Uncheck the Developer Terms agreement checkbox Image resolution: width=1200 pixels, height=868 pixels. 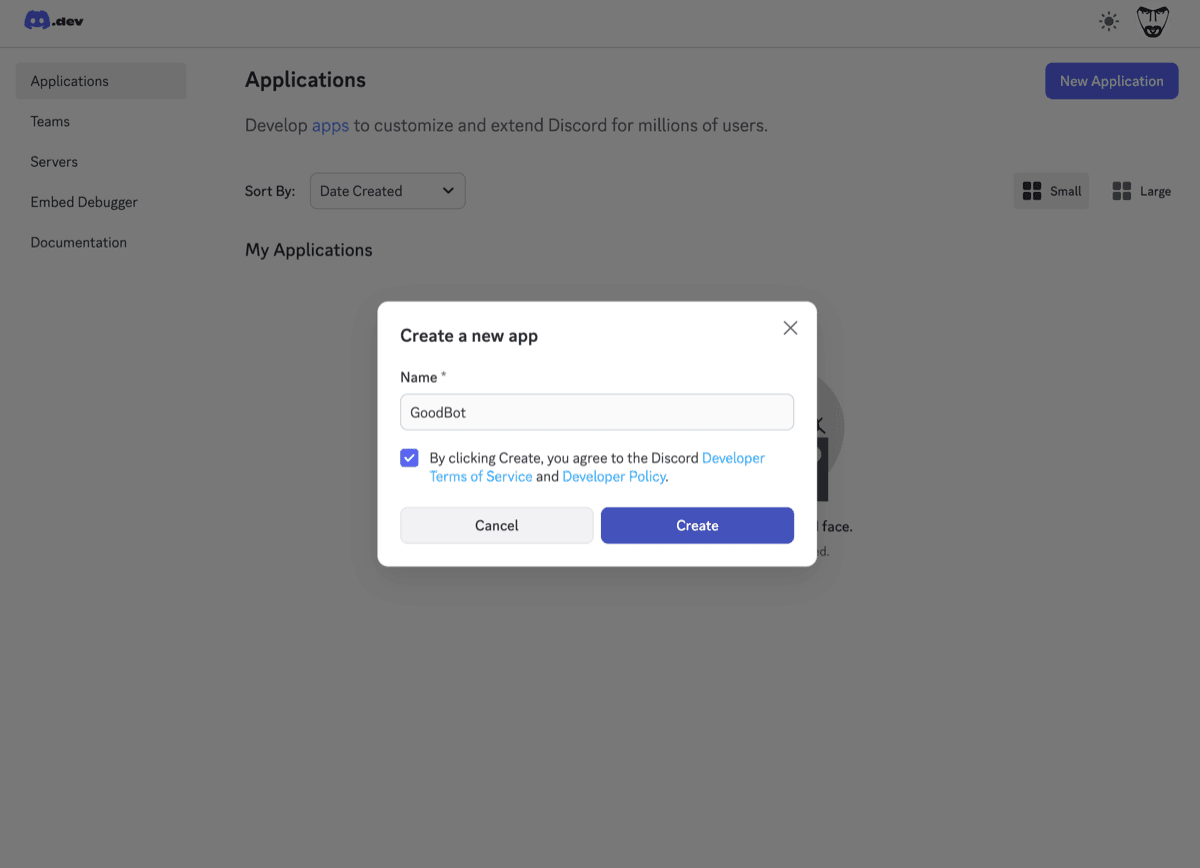[x=409, y=457]
